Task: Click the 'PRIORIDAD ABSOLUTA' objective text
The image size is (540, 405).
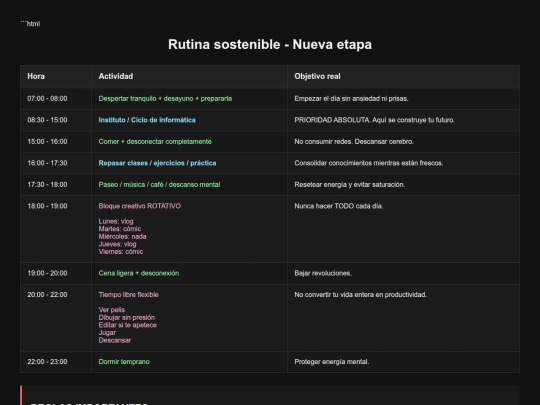Action: [x=332, y=120]
